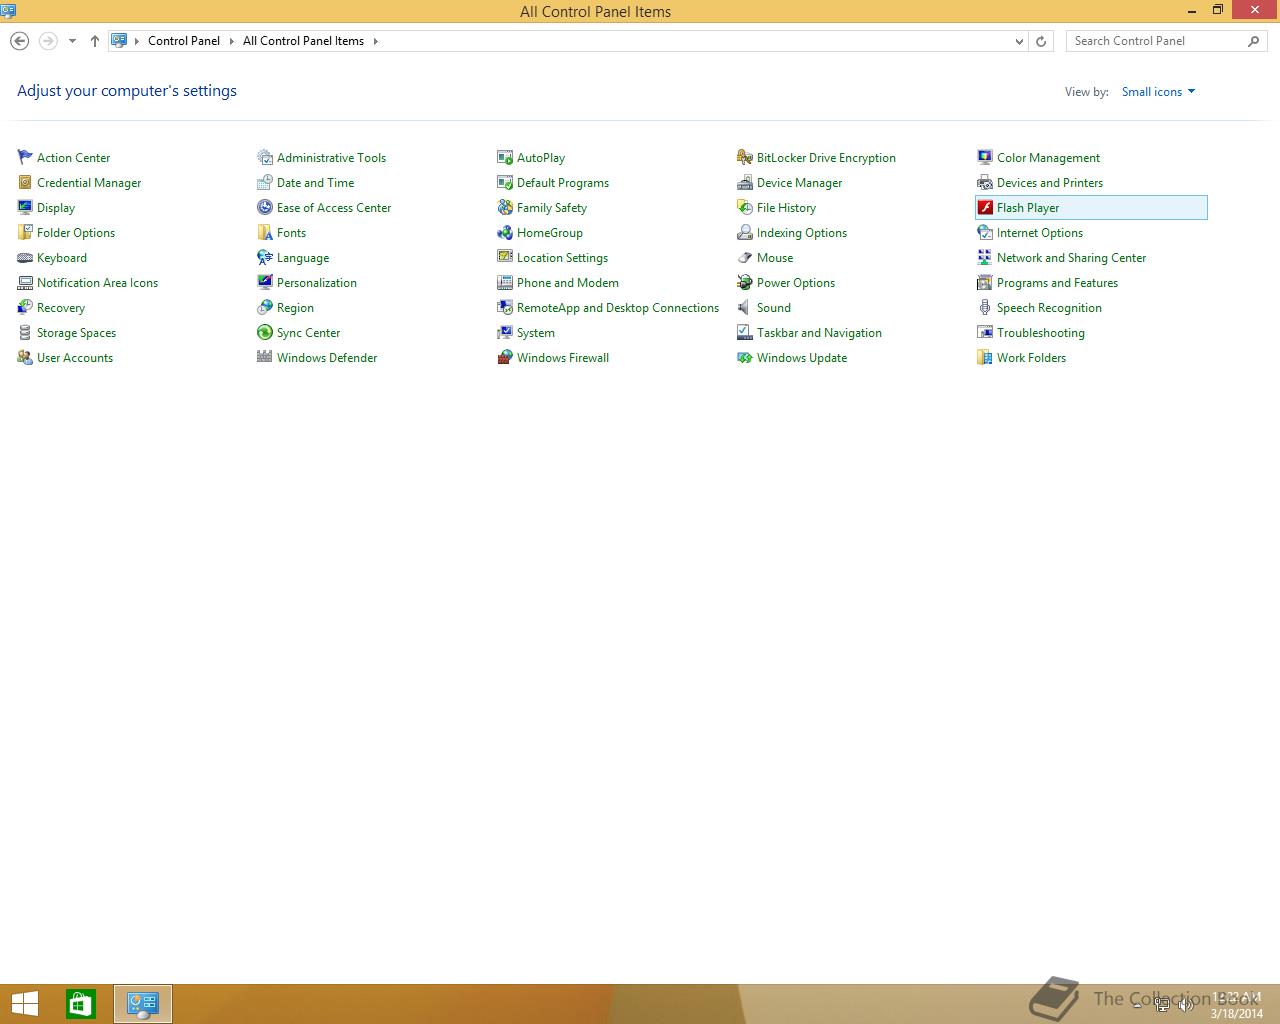Screen dimensions: 1280x1024
Task: Click the Recovery icon
Action: [25, 307]
